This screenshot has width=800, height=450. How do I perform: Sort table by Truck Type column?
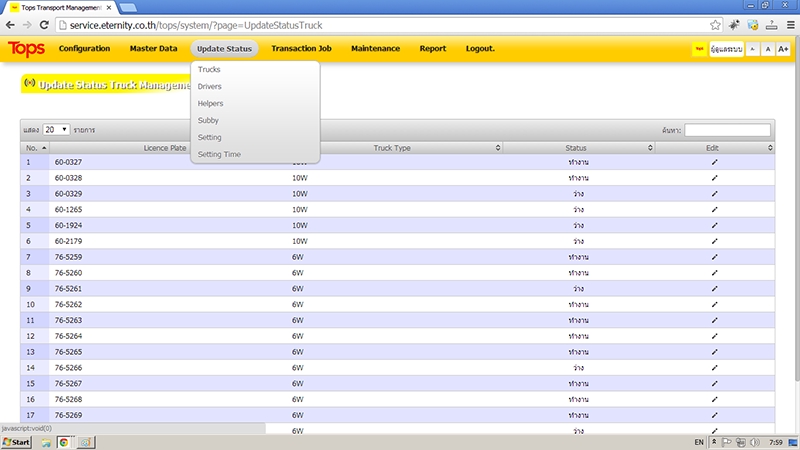tap(392, 148)
